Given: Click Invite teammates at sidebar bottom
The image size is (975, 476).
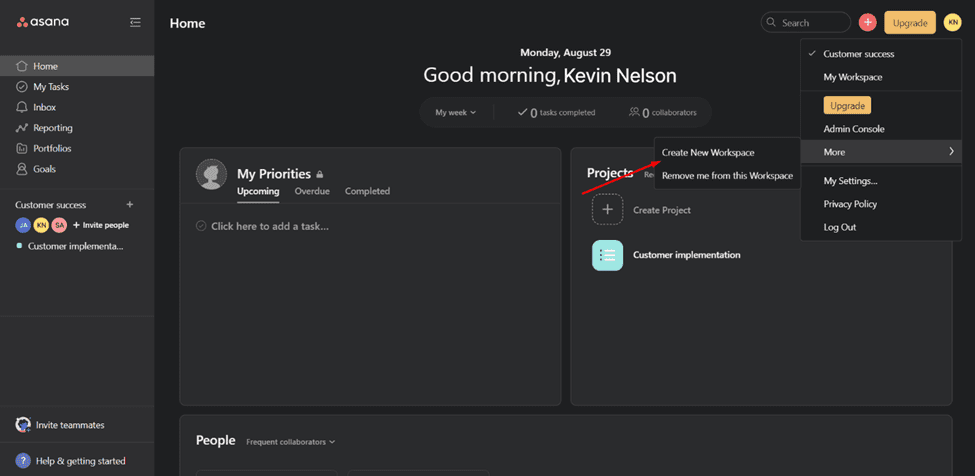Looking at the screenshot, I should (70, 425).
